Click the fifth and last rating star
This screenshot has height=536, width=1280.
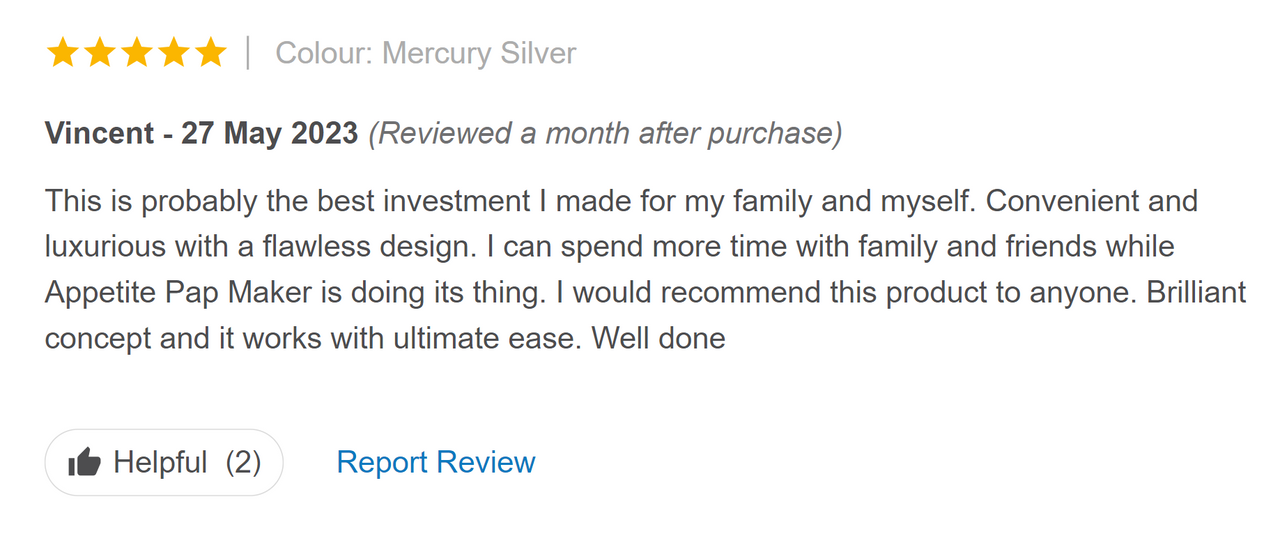(x=210, y=53)
